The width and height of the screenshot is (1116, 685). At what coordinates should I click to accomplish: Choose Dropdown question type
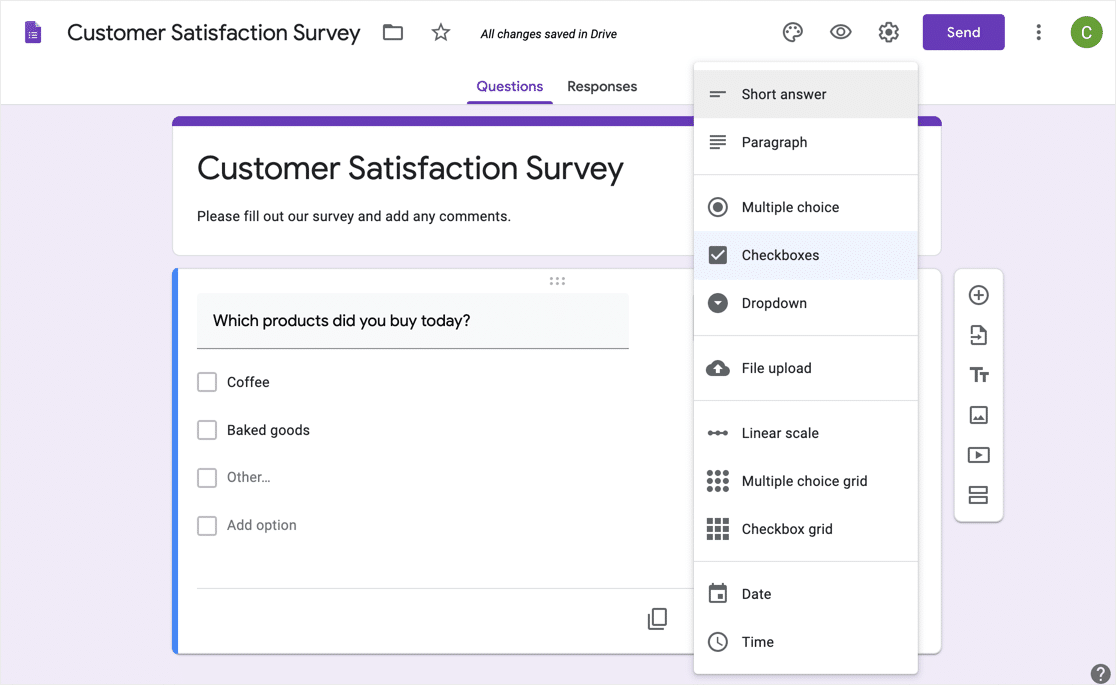click(x=773, y=303)
